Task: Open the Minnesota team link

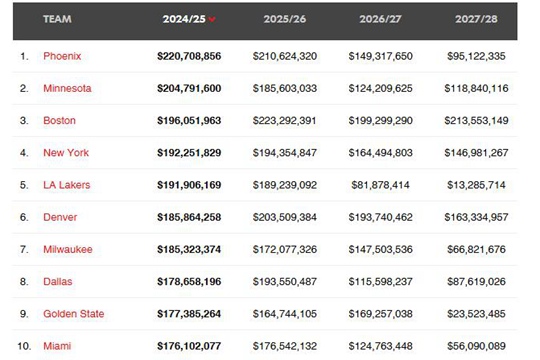Action: tap(67, 88)
